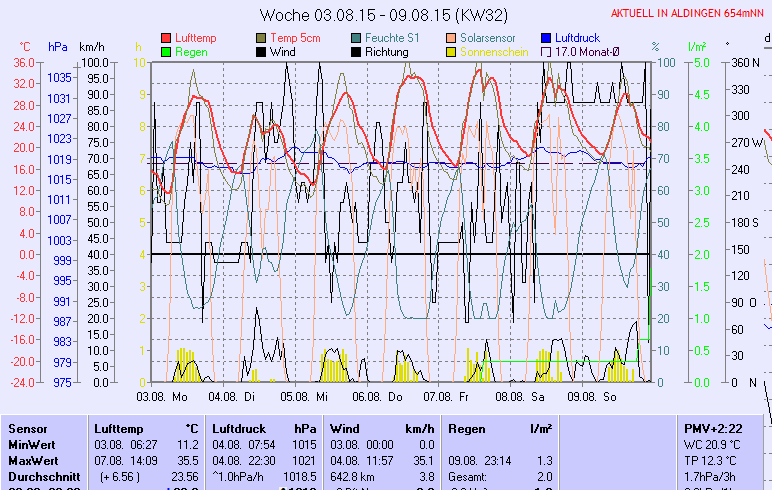Select the Wind column header in table

tap(344, 428)
